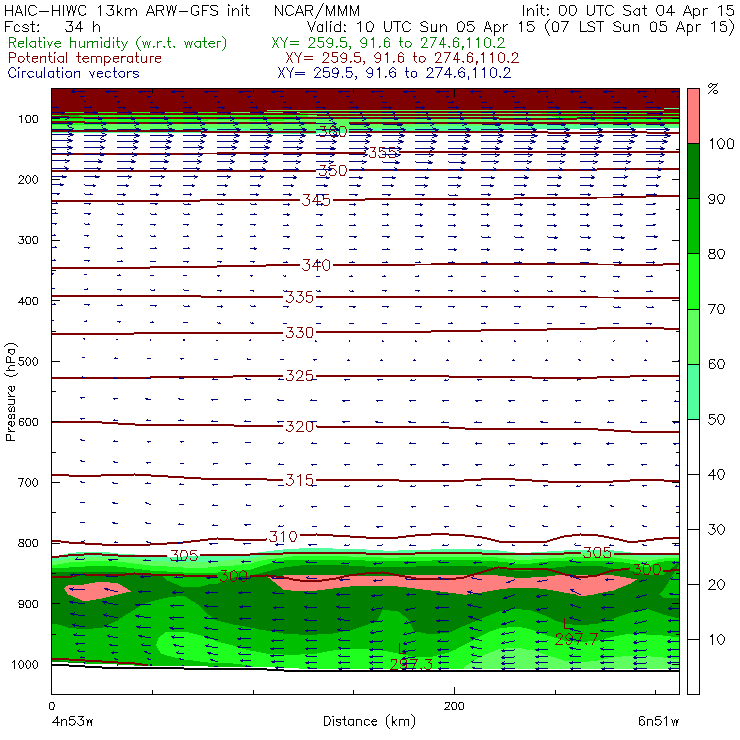The height and width of the screenshot is (740, 740).
Task: Click the 'Pressure (hPa)' axis title
Action: (x=10, y=392)
